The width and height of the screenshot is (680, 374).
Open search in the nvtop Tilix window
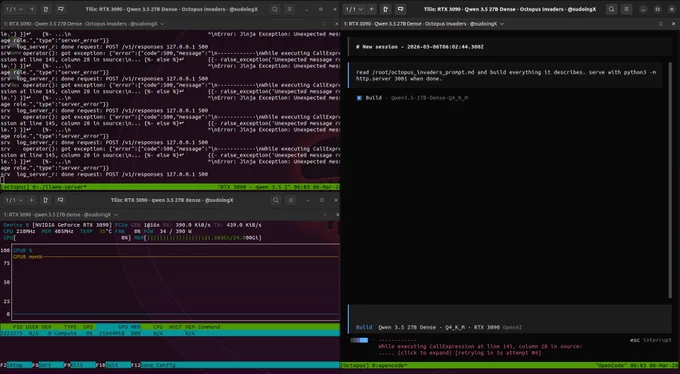coord(275,200)
